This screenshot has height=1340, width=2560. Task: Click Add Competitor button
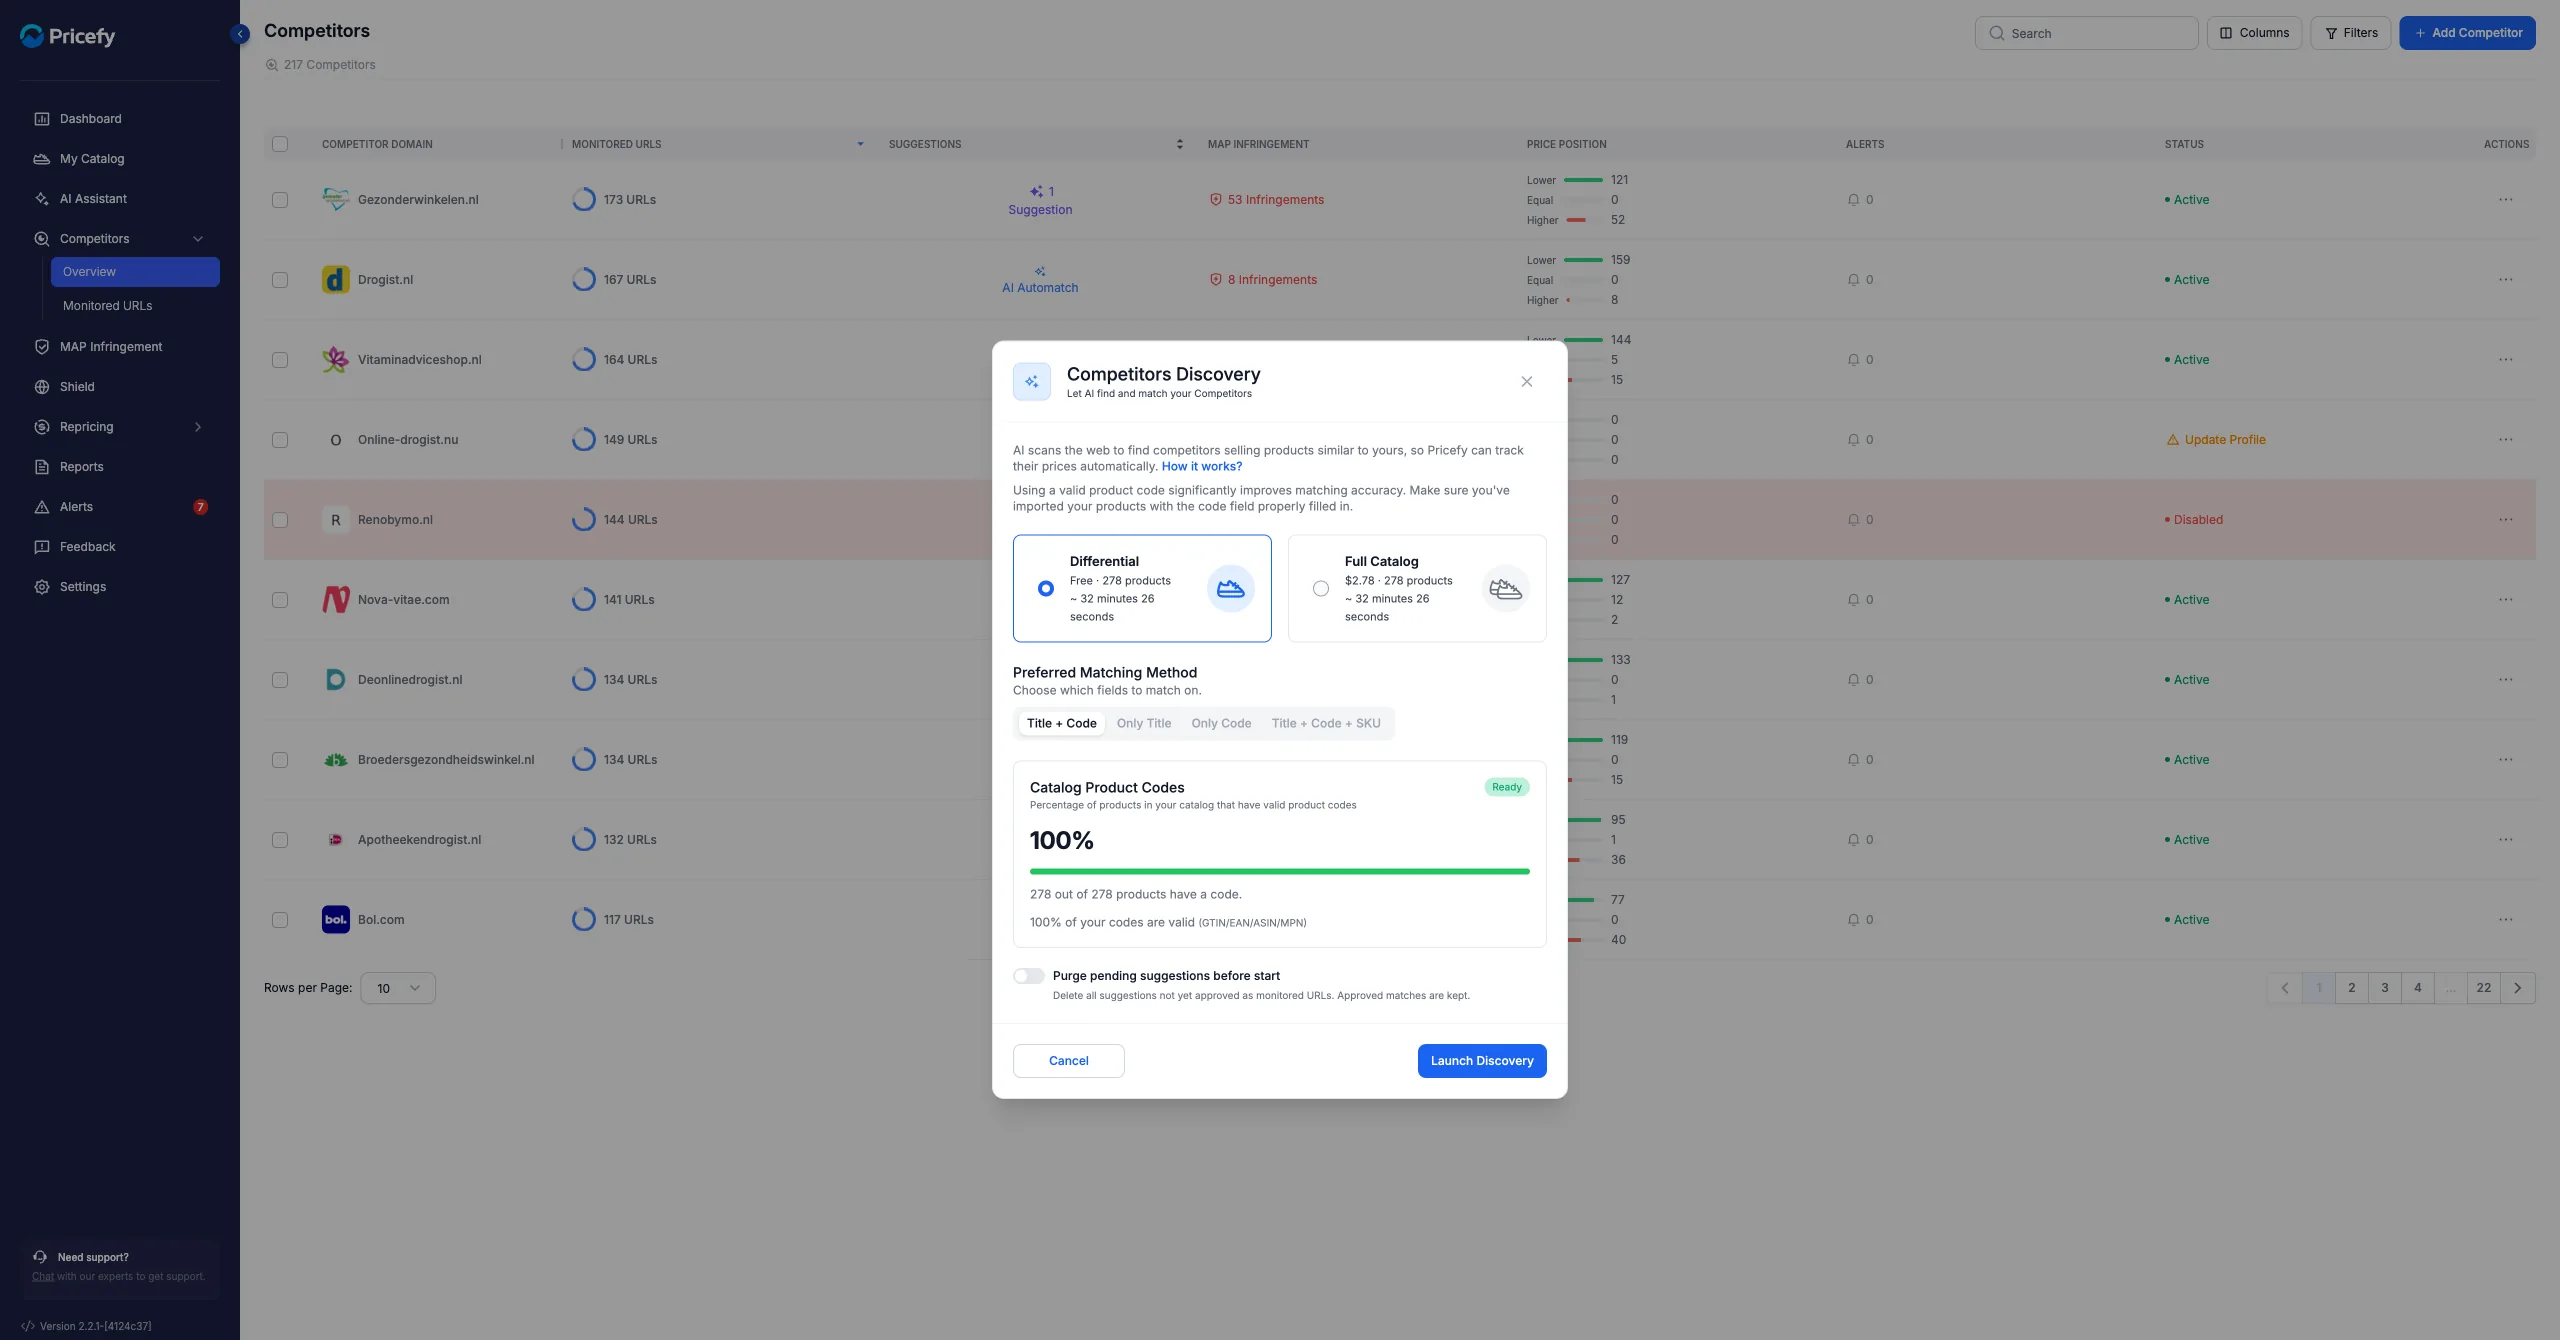click(x=2467, y=33)
